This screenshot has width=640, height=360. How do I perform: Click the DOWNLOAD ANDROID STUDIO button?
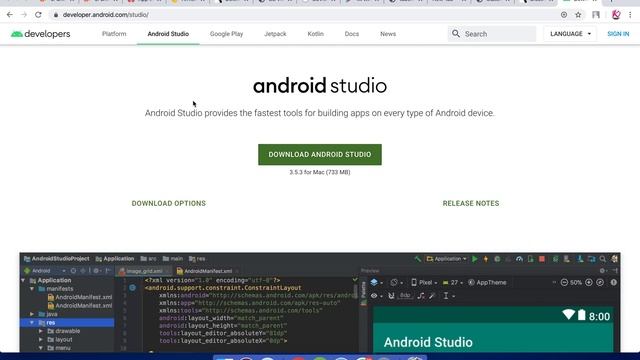tap(320, 154)
